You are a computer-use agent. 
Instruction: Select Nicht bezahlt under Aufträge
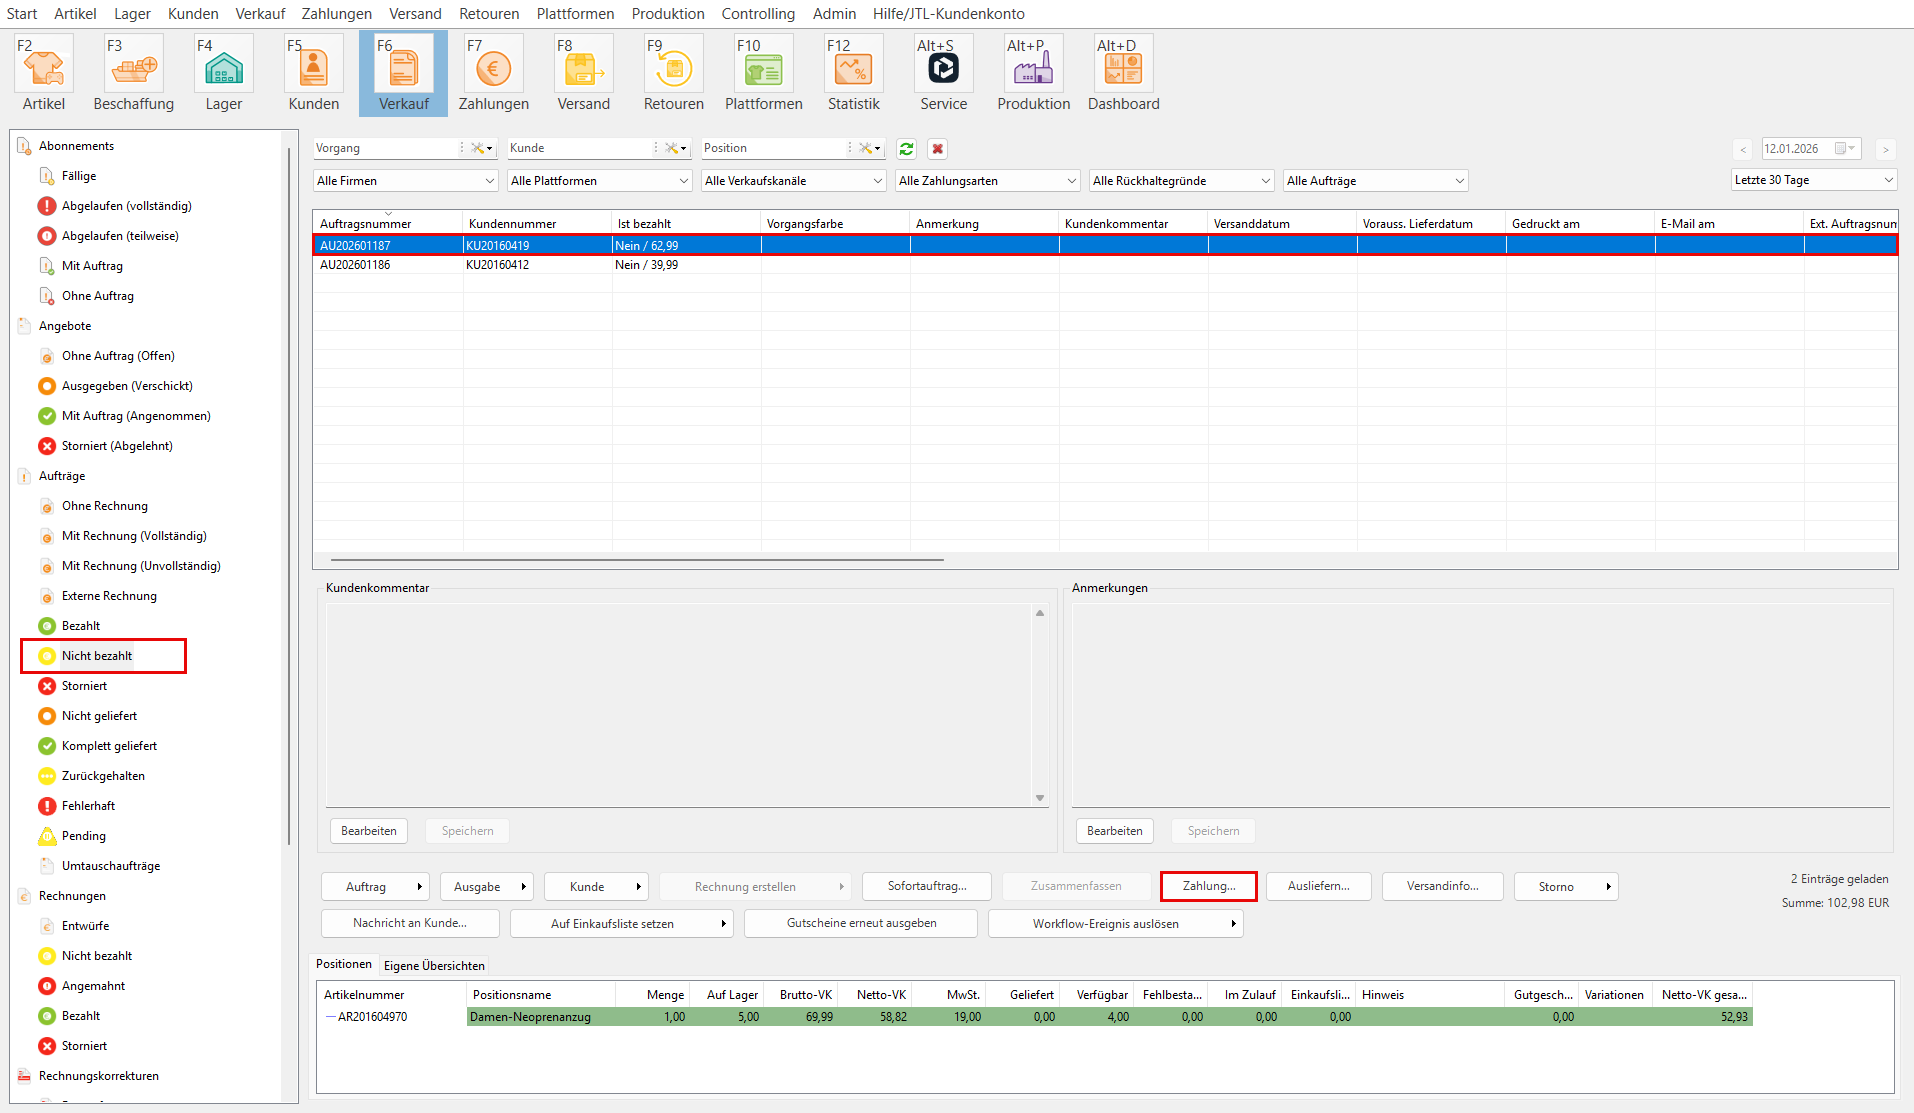click(x=97, y=656)
